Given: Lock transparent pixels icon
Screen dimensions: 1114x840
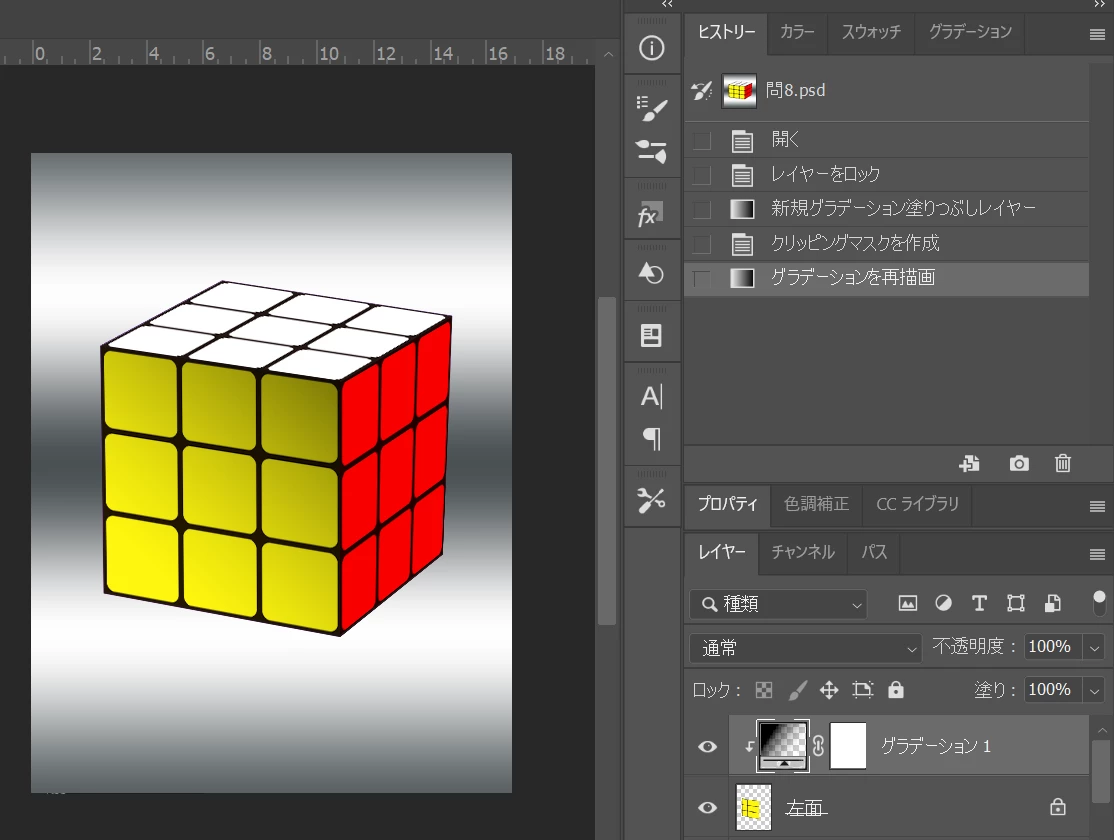Looking at the screenshot, I should click(x=764, y=690).
